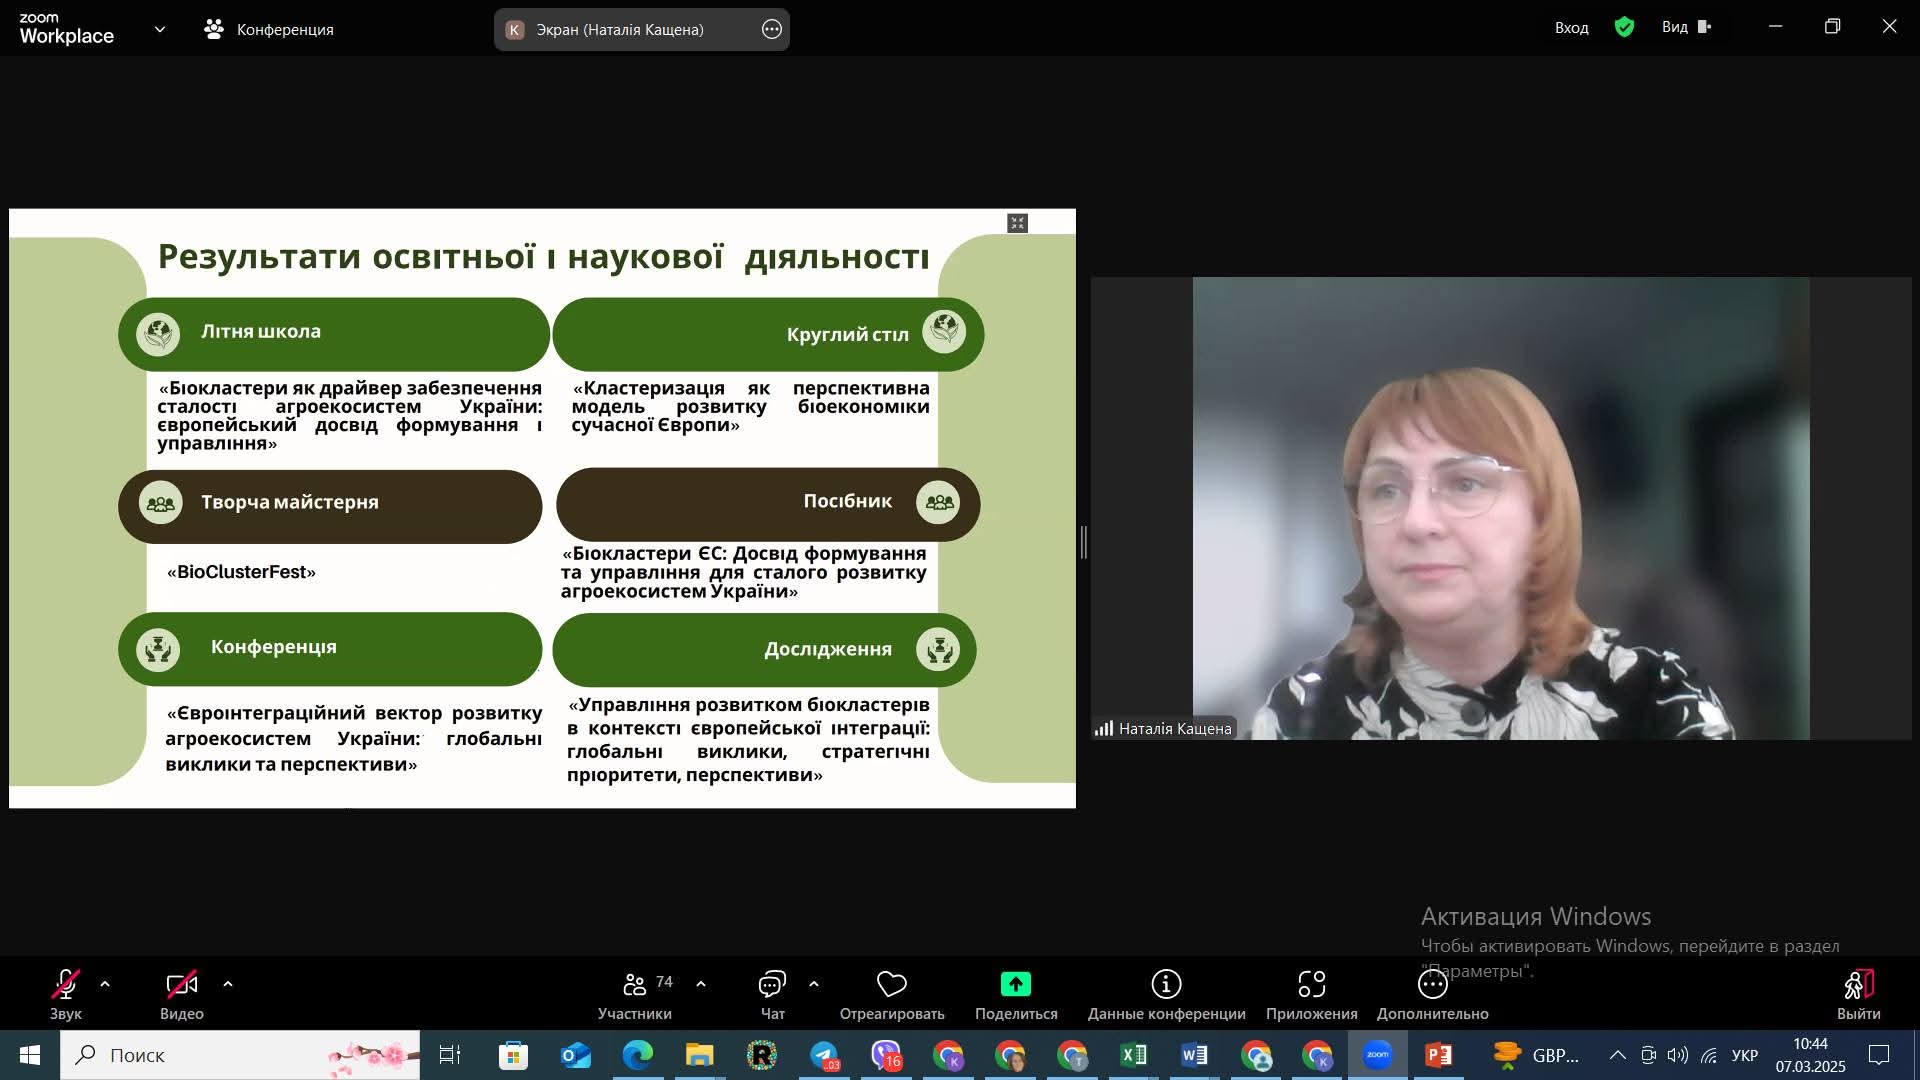Open the Apps icon in toolbar
This screenshot has height=1080, width=1920.
(1311, 985)
